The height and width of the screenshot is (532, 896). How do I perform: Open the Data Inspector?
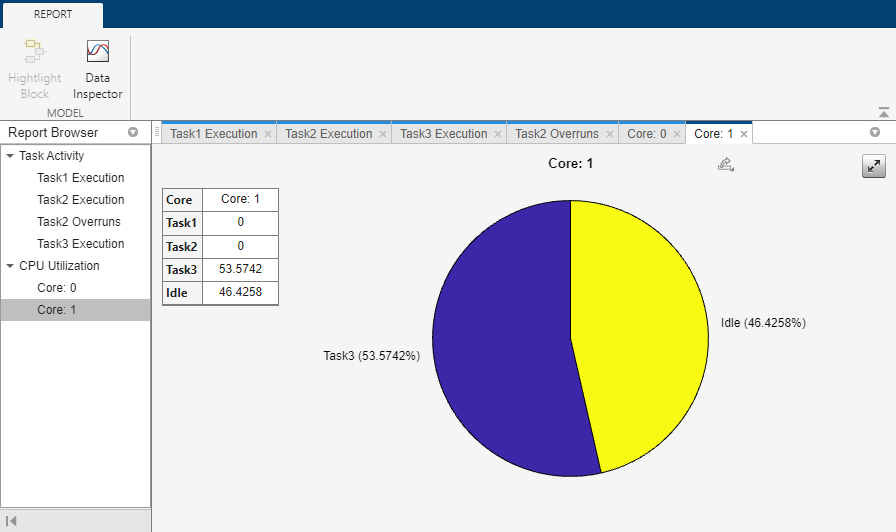click(x=97, y=68)
